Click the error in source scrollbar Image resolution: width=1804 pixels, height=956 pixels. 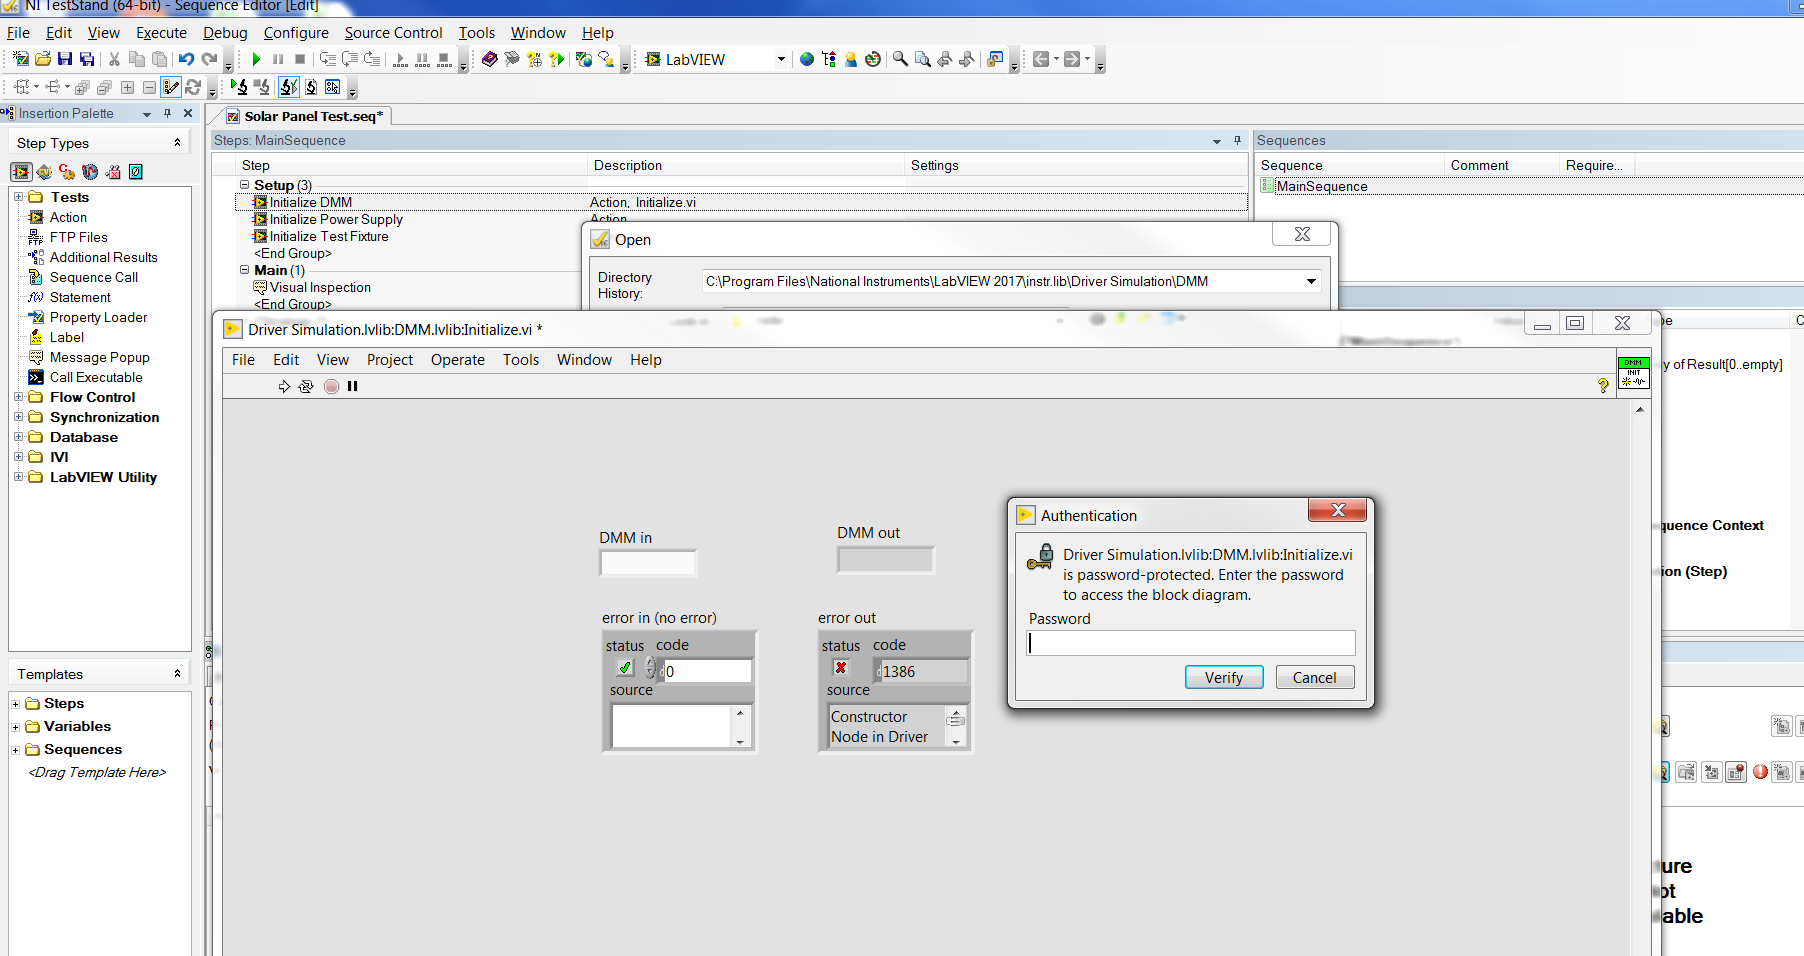[740, 727]
